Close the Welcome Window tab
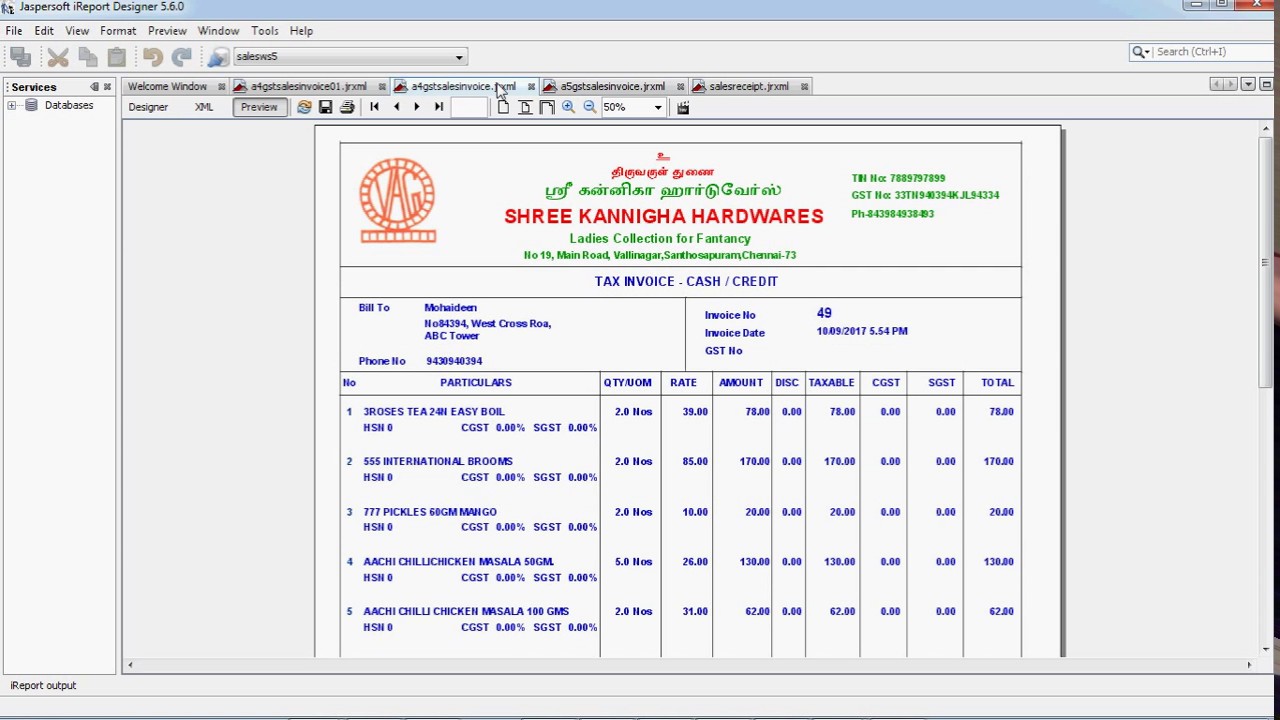 (x=221, y=87)
